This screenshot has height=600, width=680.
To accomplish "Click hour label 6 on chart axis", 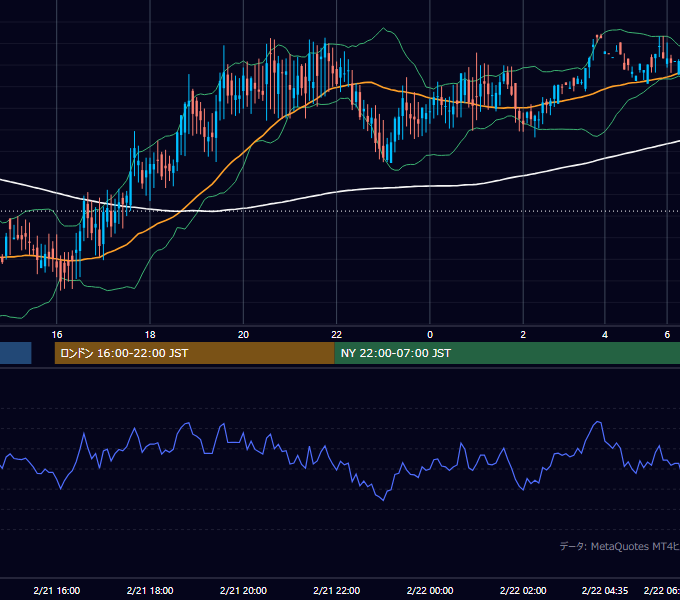I will (667, 335).
